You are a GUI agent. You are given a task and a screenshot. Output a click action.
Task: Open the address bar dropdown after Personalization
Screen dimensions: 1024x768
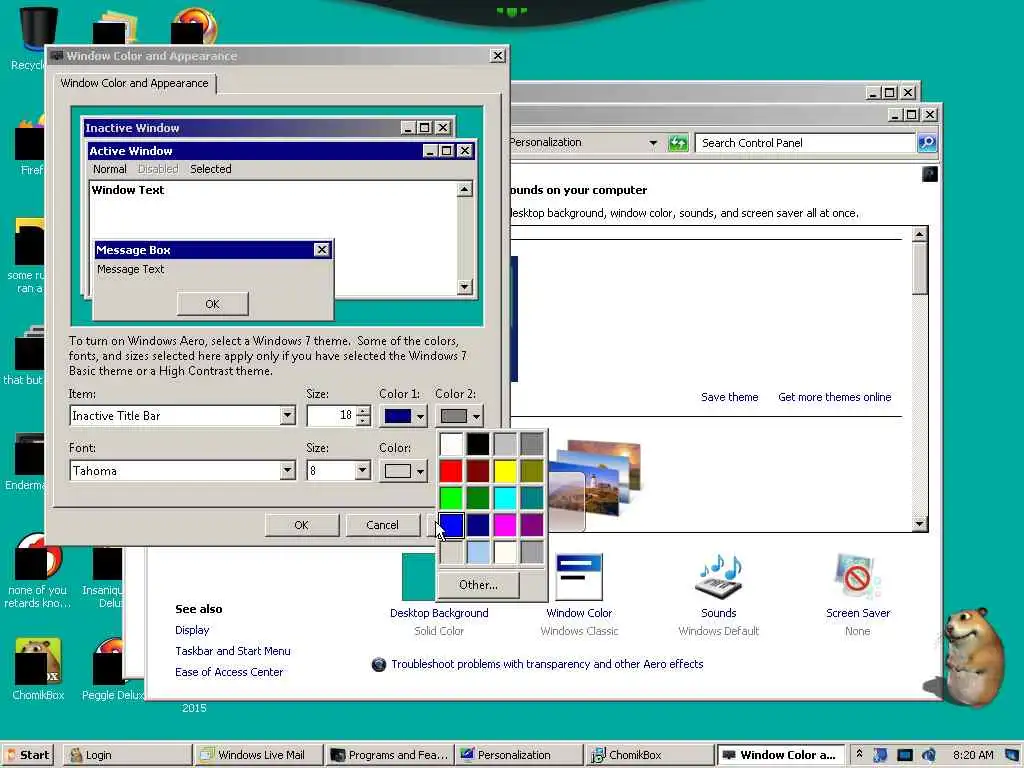point(652,143)
